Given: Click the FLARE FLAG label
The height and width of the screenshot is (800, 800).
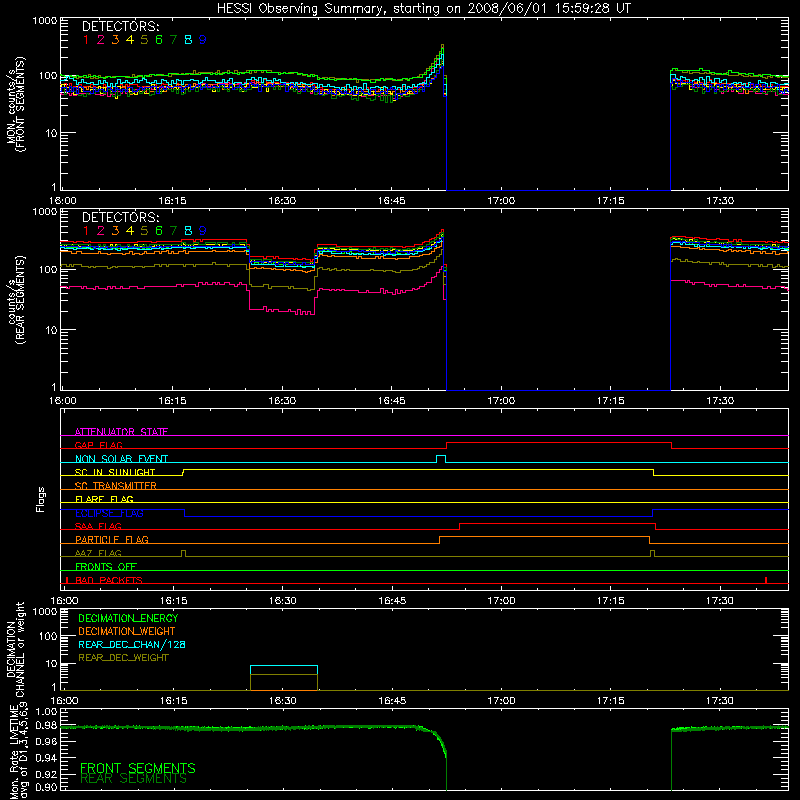Looking at the screenshot, I should 104,499.
